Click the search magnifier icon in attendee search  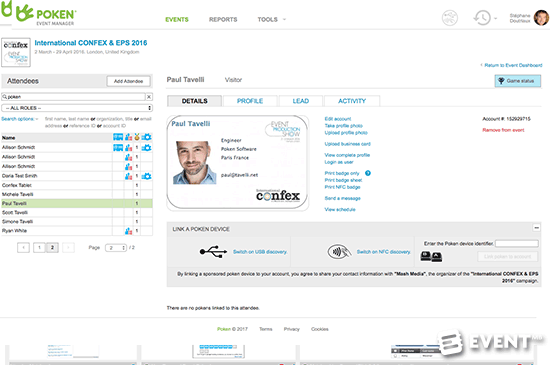click(5, 97)
